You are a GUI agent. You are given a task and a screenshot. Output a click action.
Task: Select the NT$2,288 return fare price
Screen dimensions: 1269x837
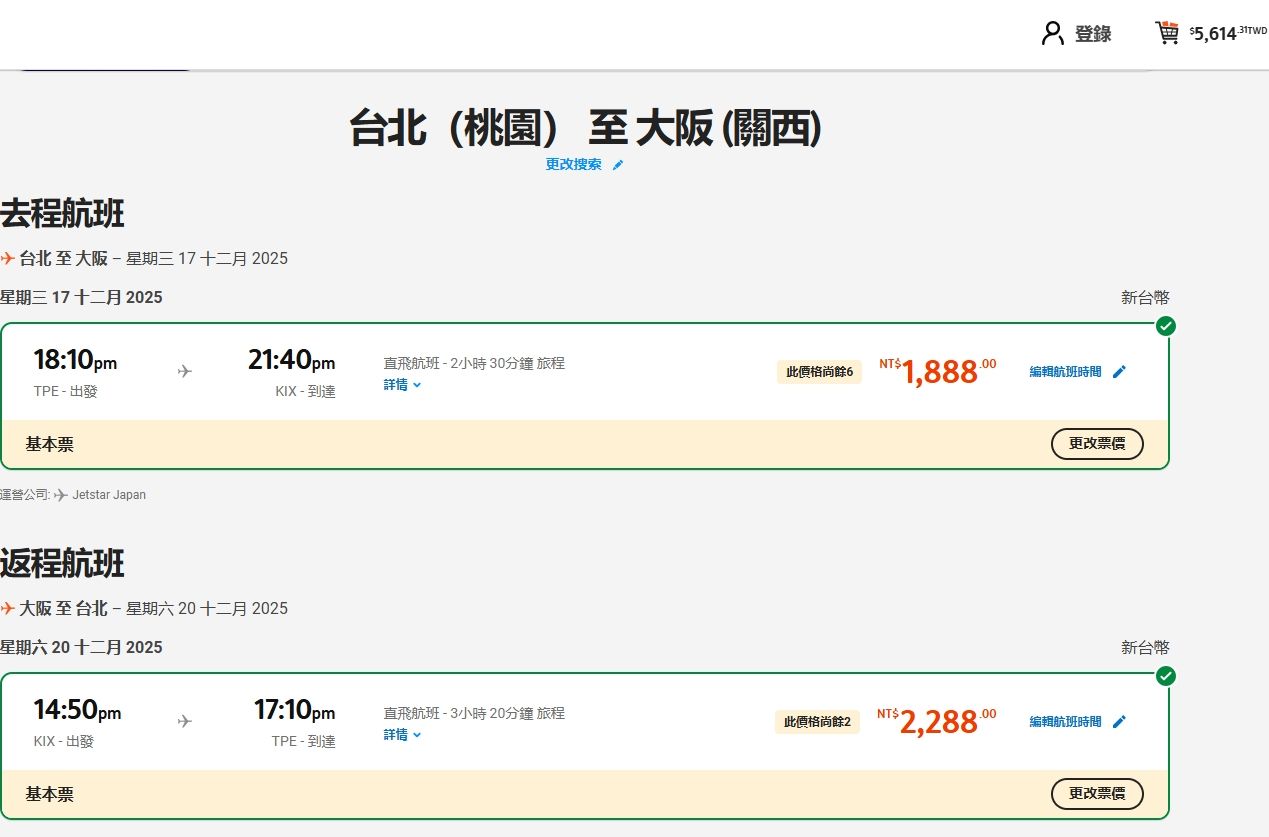(937, 721)
